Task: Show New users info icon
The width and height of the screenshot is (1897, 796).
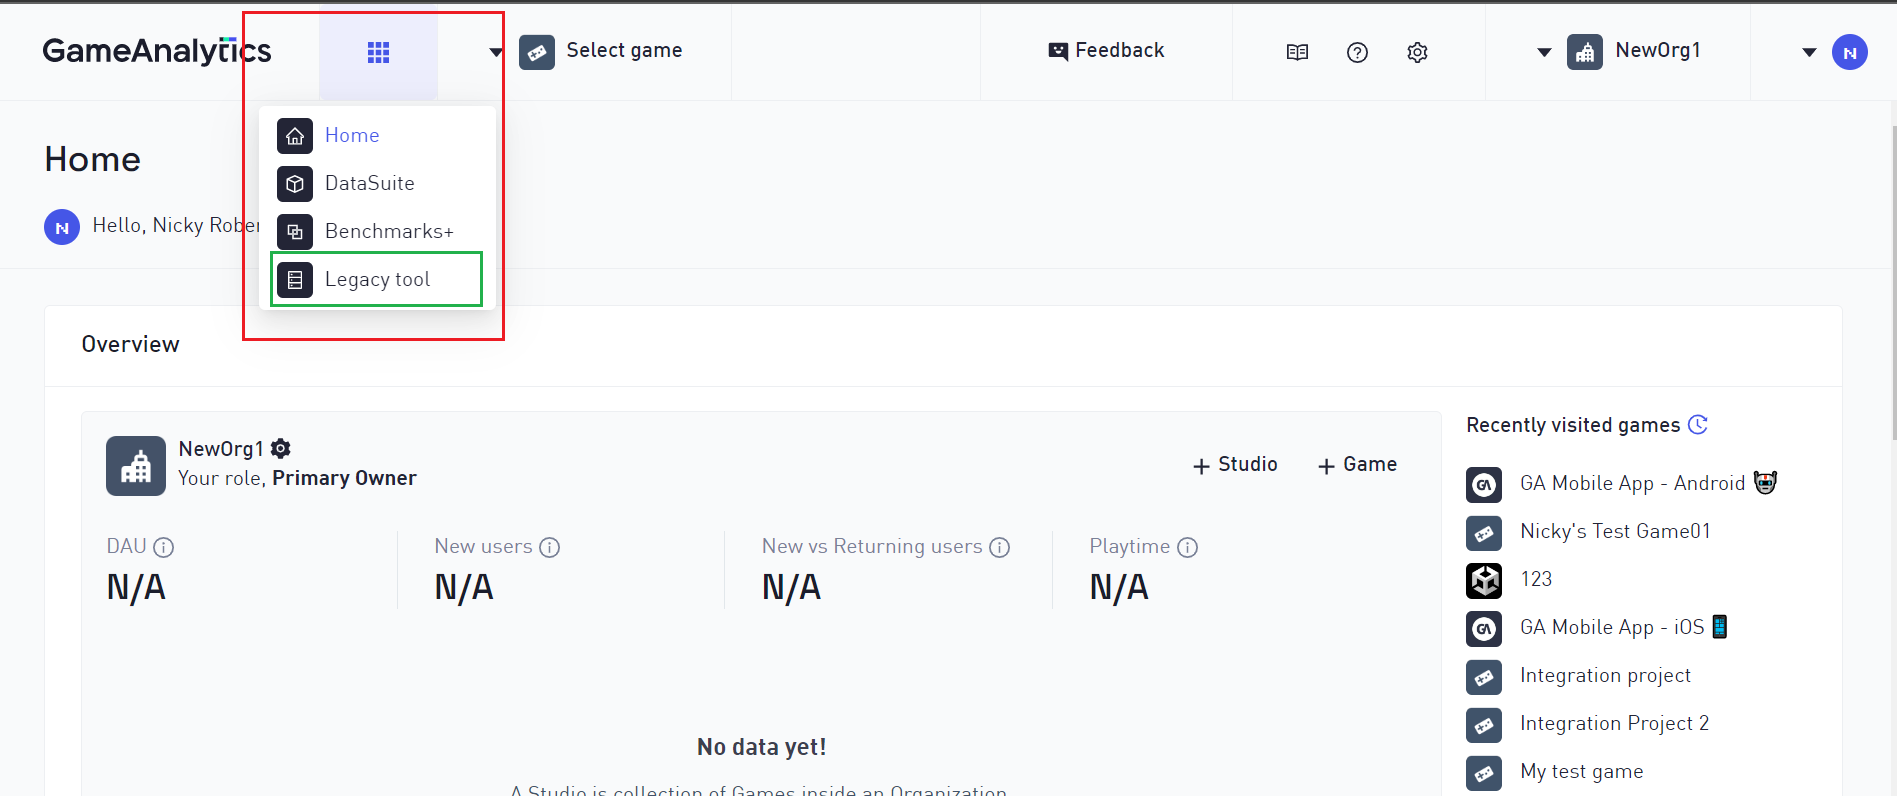Action: [549, 547]
